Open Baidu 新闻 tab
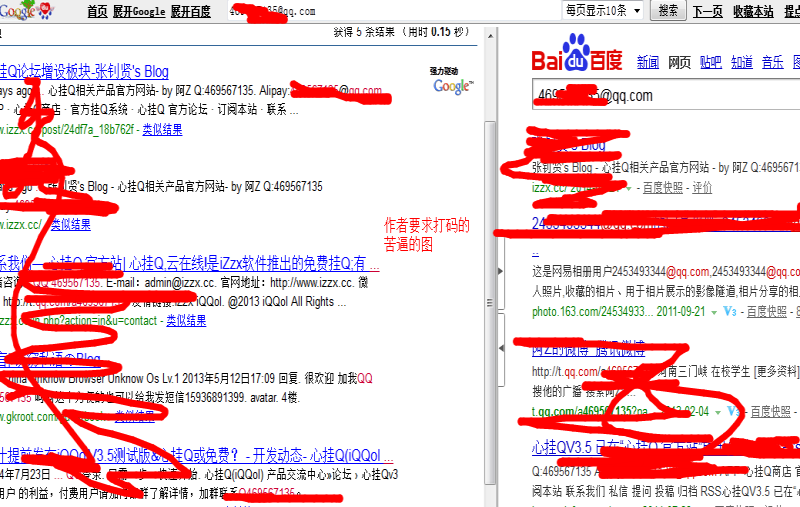Image resolution: width=800 pixels, height=507 pixels. 648,62
